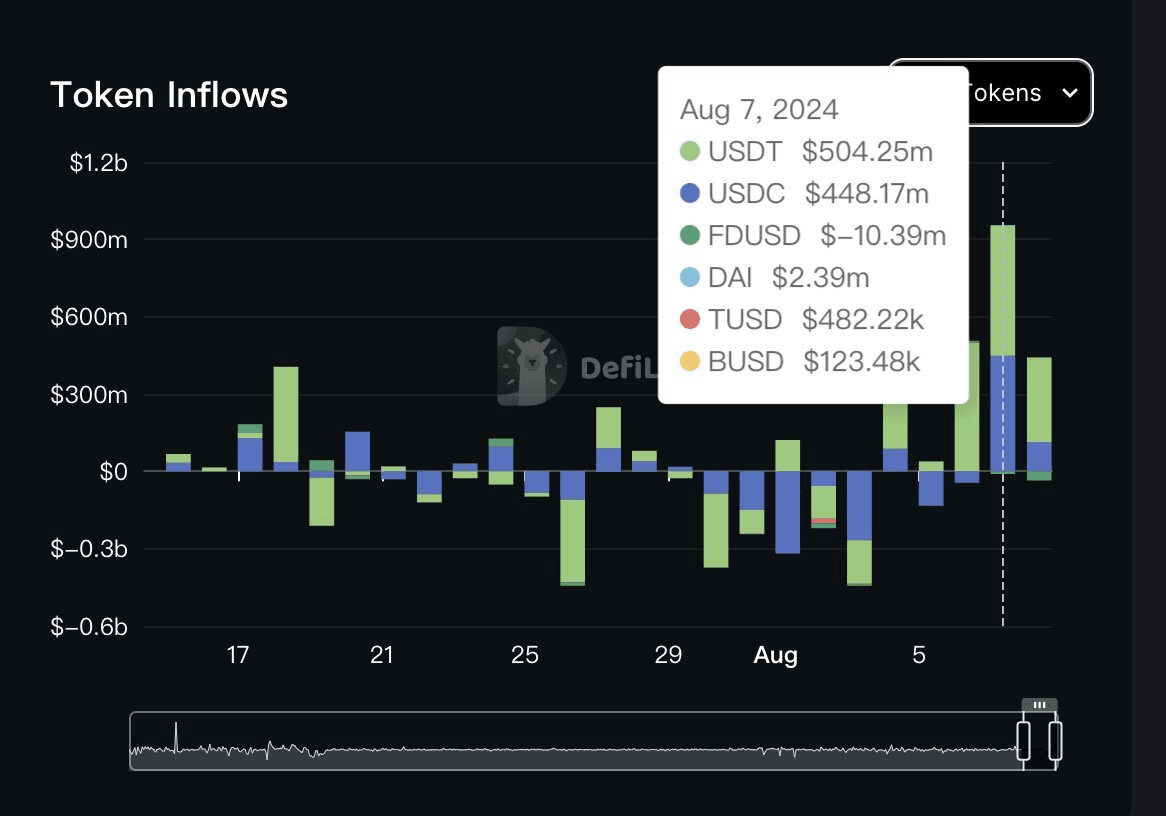Click the DAI light blue legend dot

point(690,277)
